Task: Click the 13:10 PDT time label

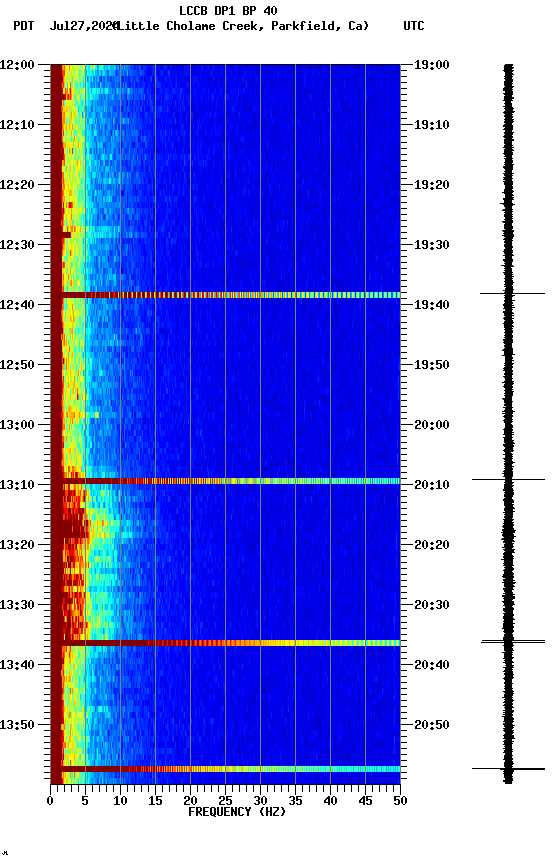Action: [x=17, y=485]
